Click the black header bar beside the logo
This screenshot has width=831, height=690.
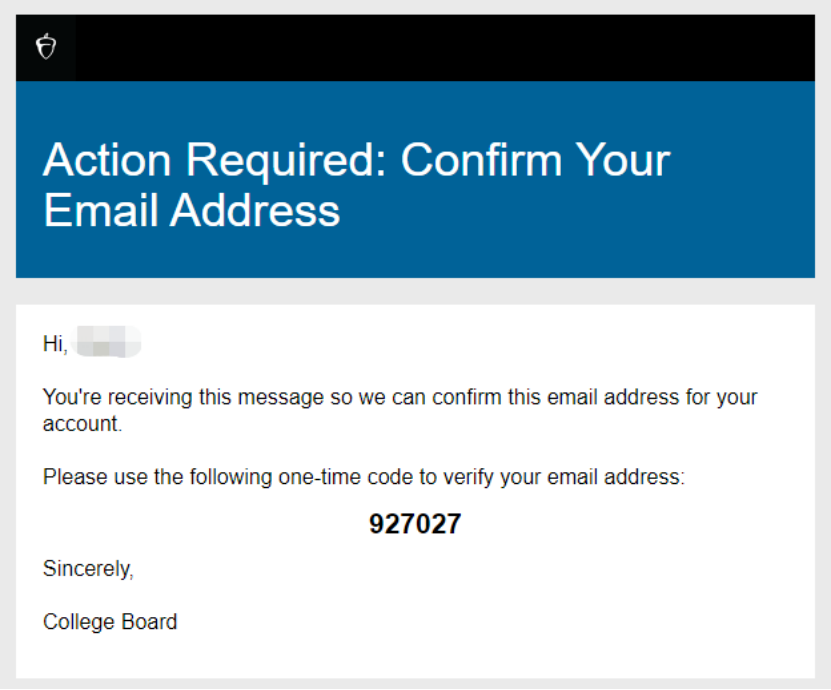pos(440,47)
